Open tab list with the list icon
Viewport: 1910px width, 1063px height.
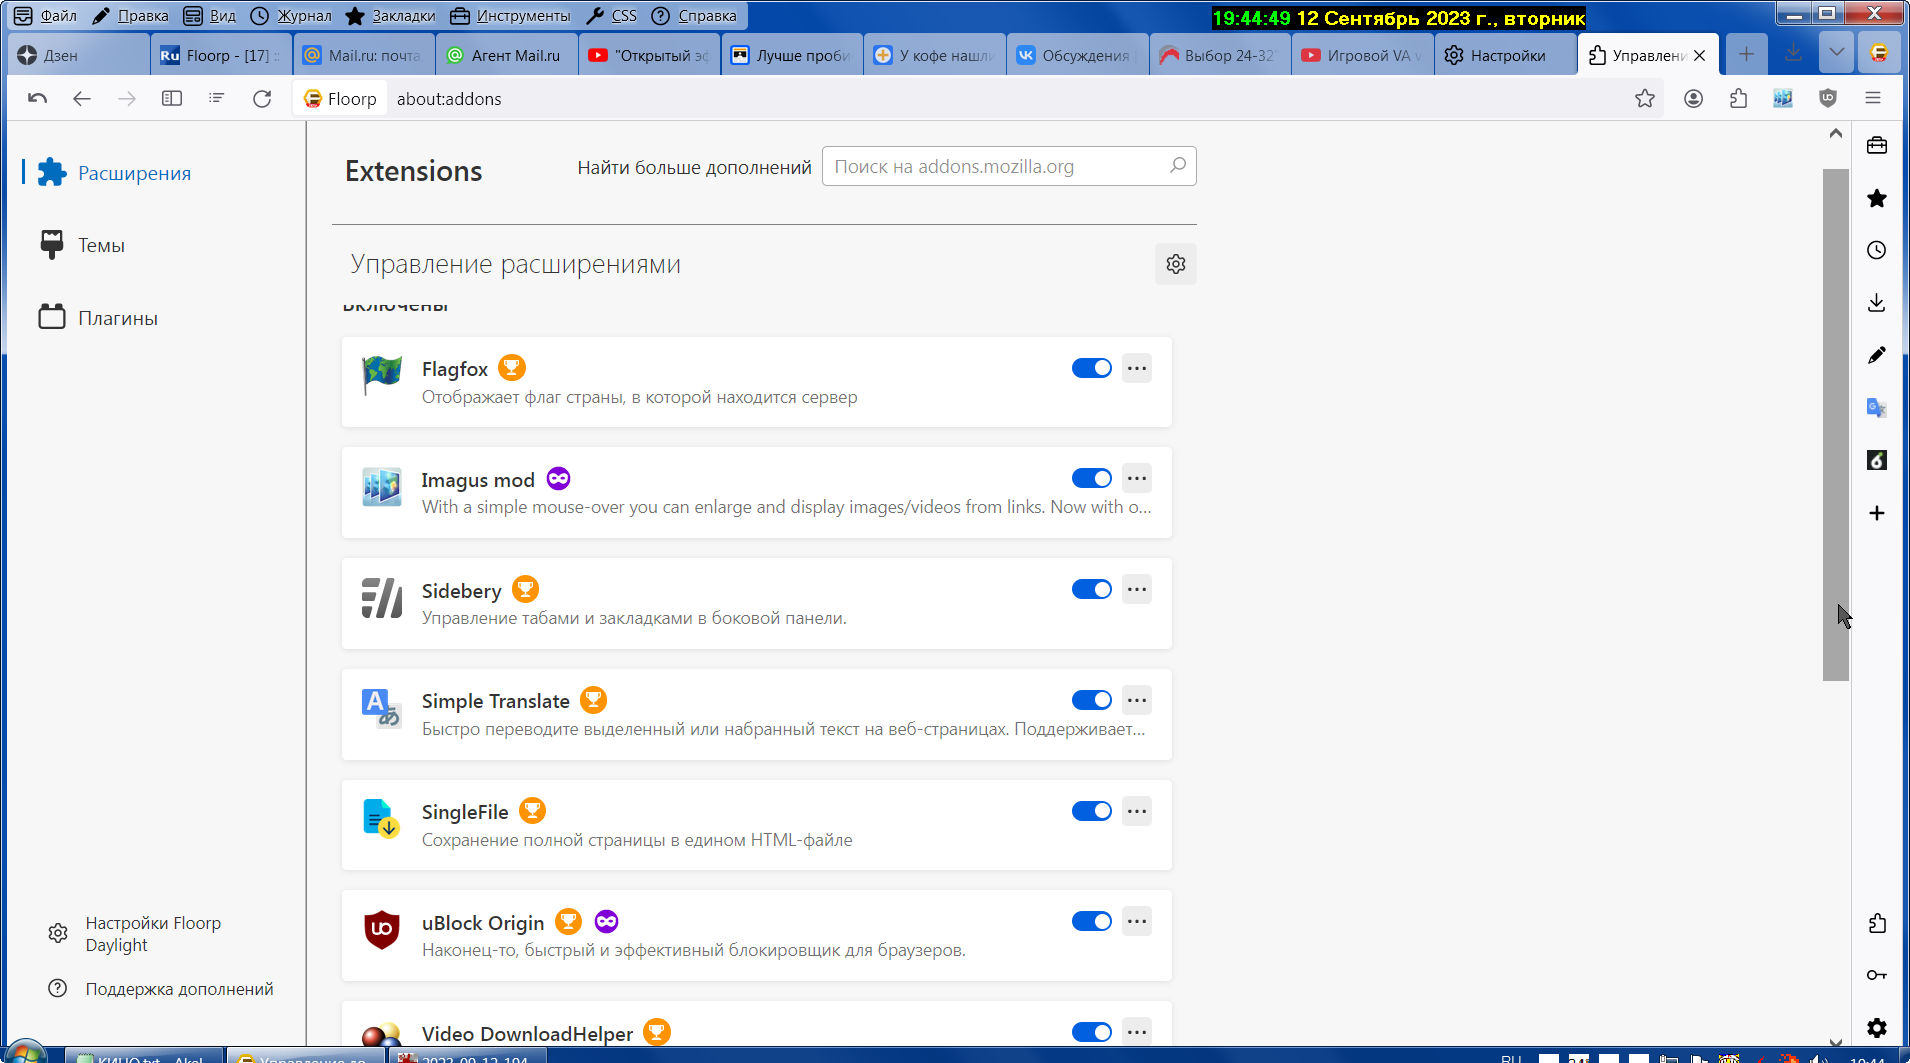[x=216, y=98]
